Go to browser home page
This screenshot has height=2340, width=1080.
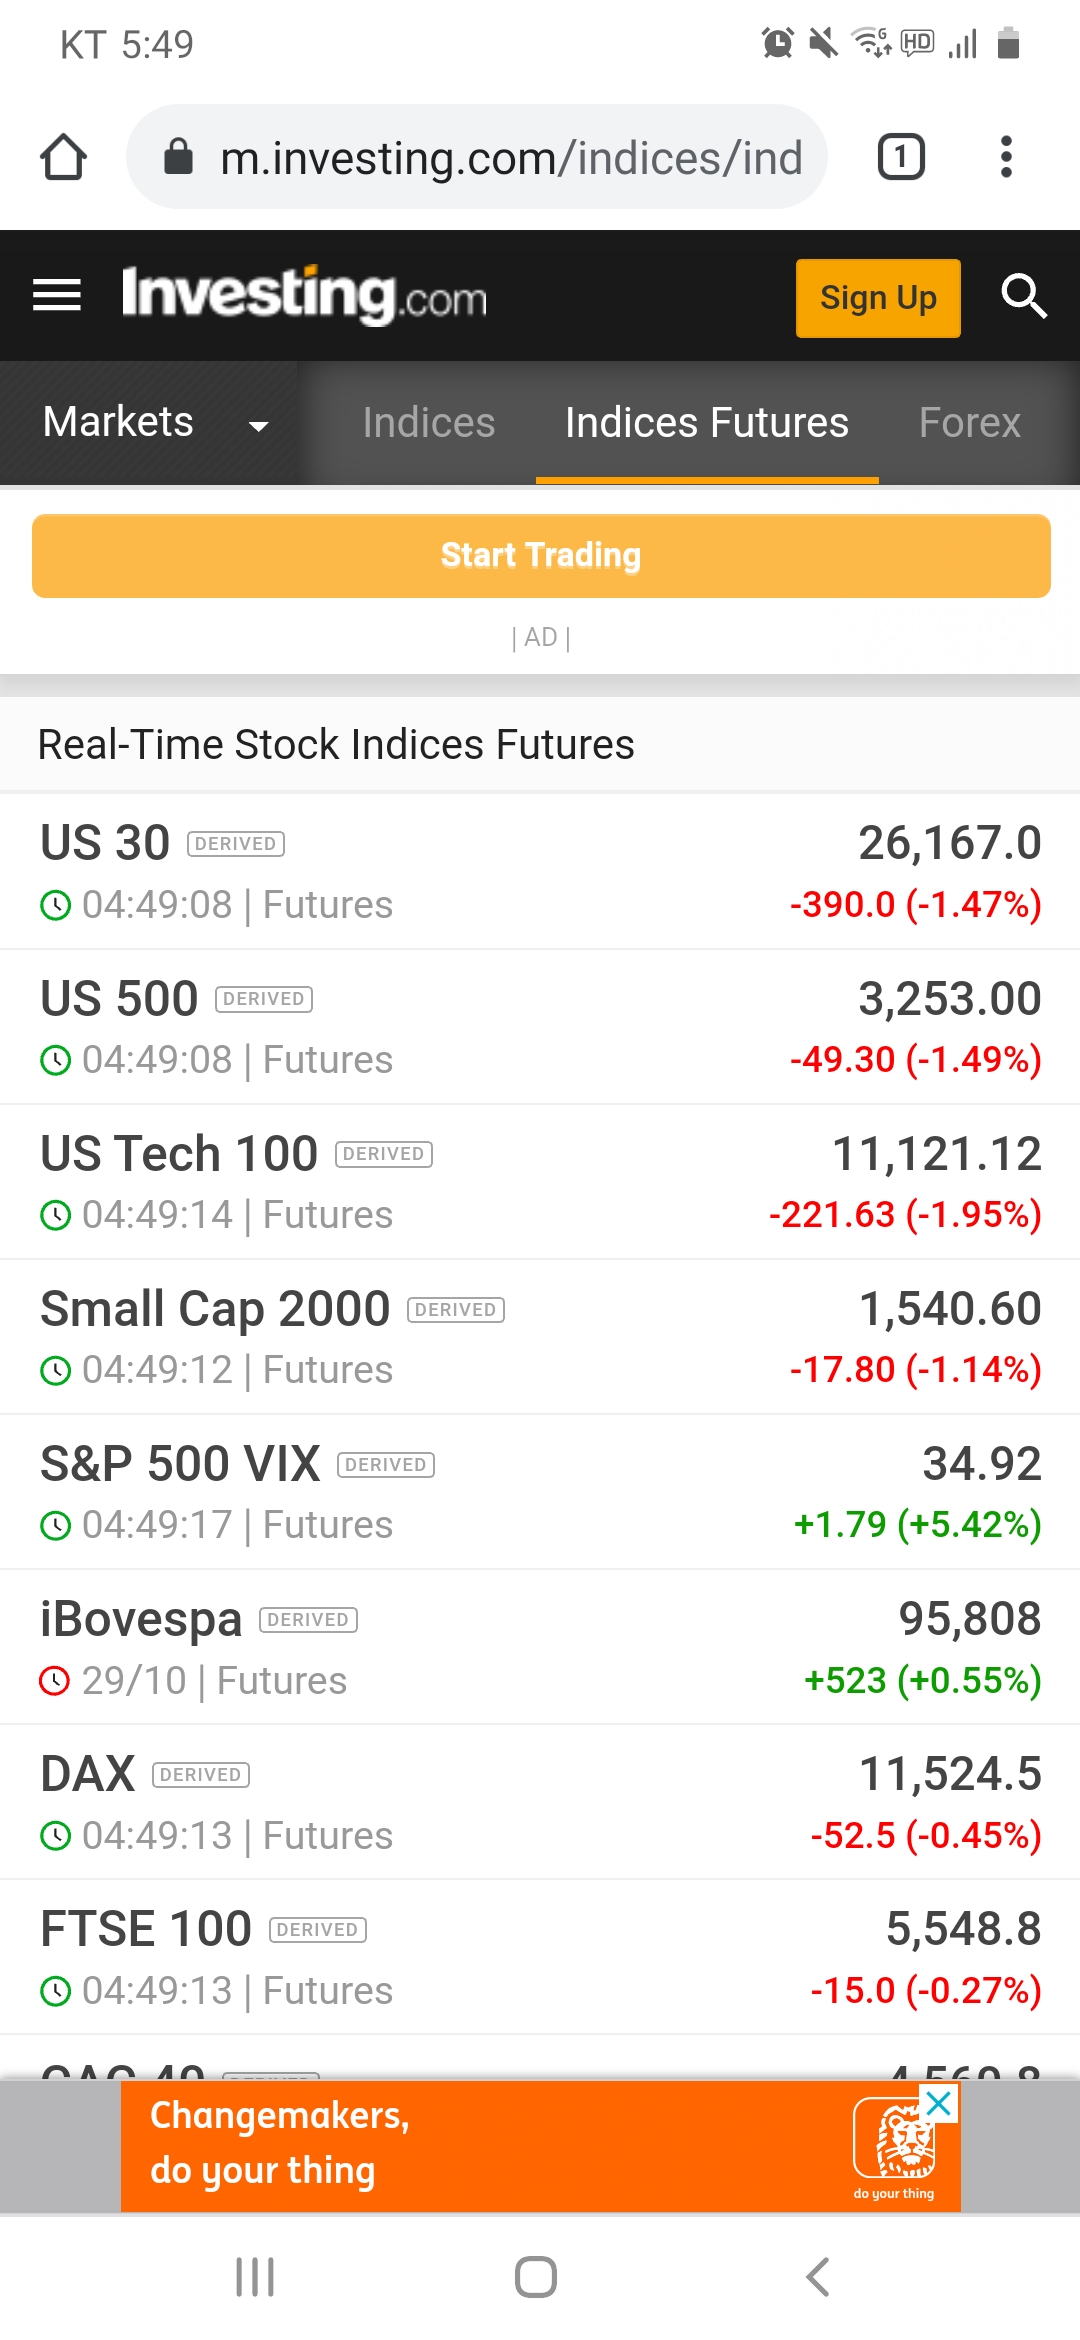coord(63,157)
